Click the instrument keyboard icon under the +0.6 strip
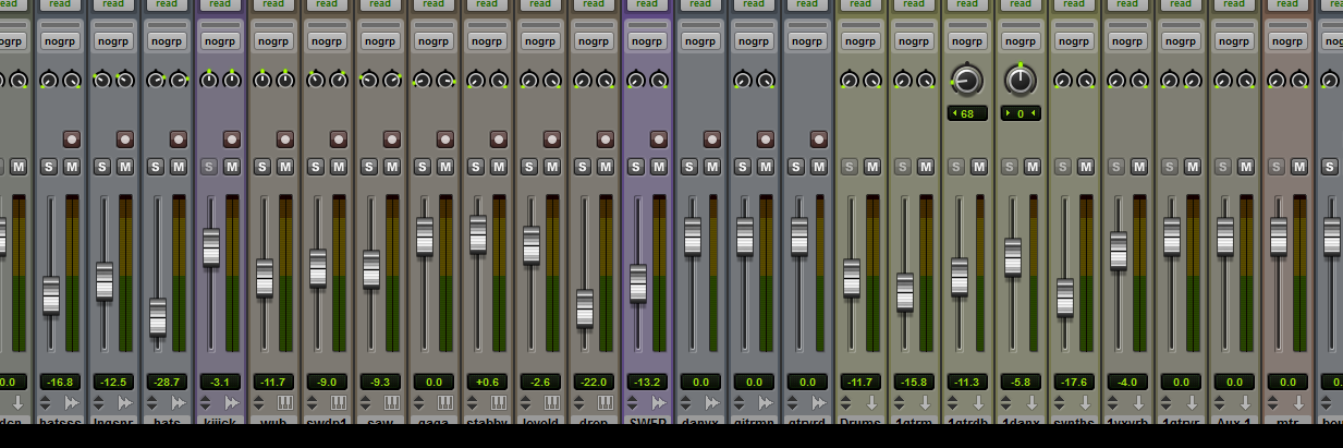 point(498,402)
